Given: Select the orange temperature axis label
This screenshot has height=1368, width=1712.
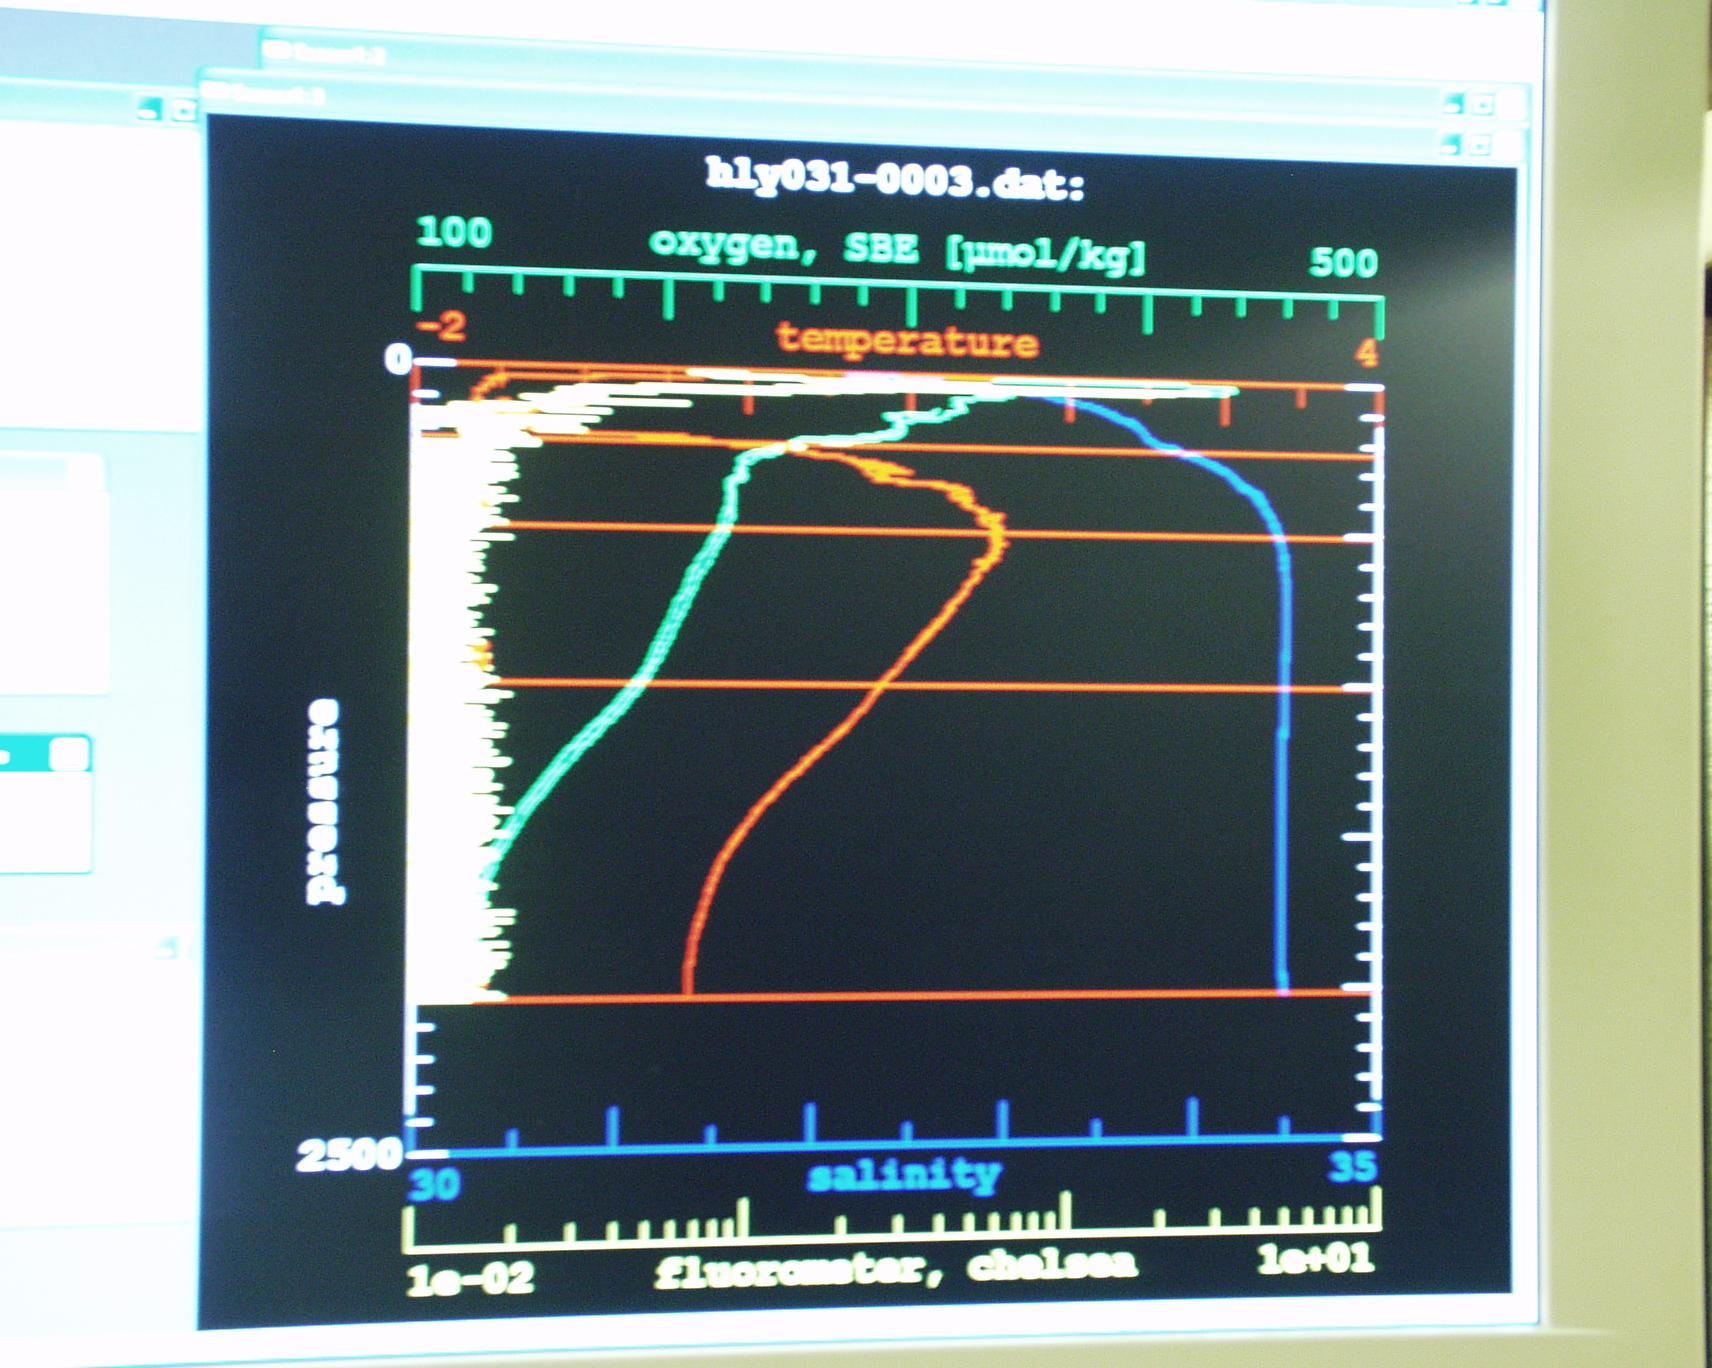Looking at the screenshot, I should point(907,341).
